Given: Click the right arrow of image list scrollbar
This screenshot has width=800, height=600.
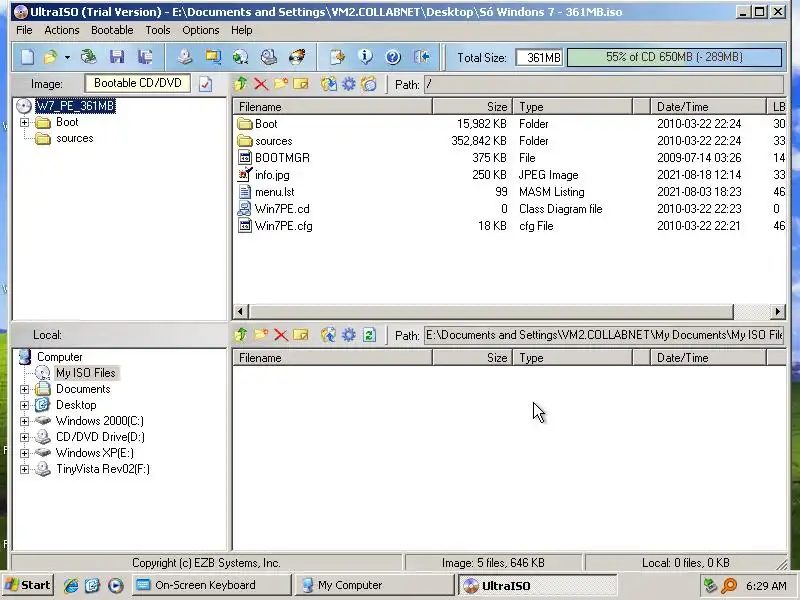Looking at the screenshot, I should (777, 311).
